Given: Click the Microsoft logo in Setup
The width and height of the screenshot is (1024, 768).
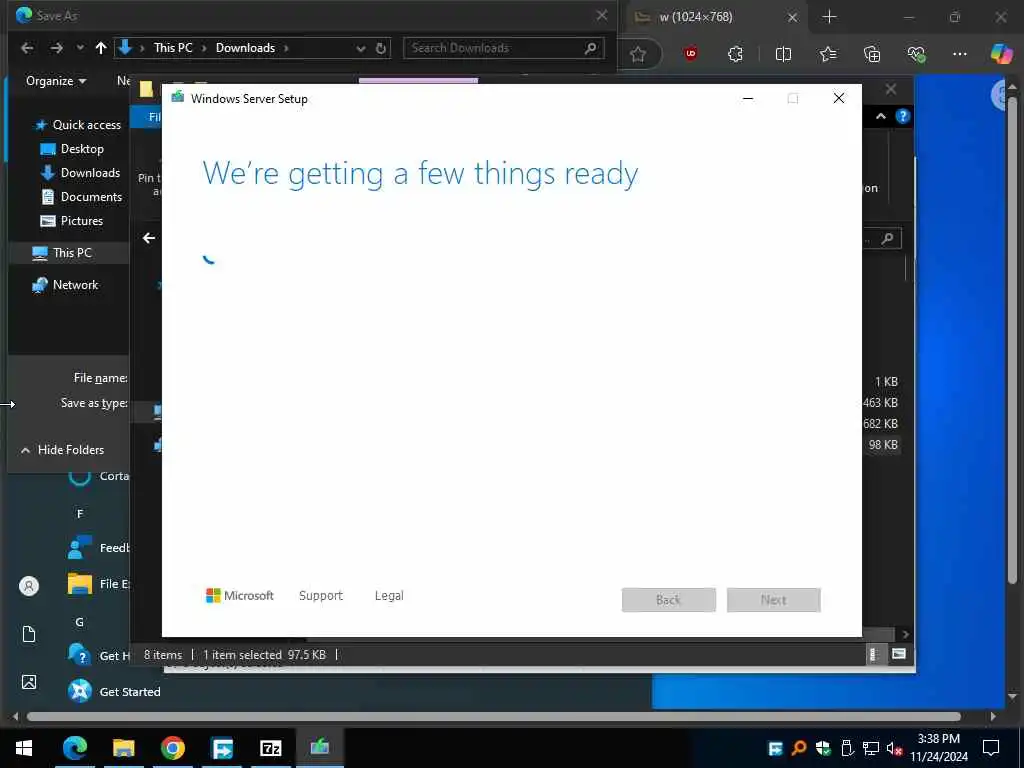Looking at the screenshot, I should point(240,596).
